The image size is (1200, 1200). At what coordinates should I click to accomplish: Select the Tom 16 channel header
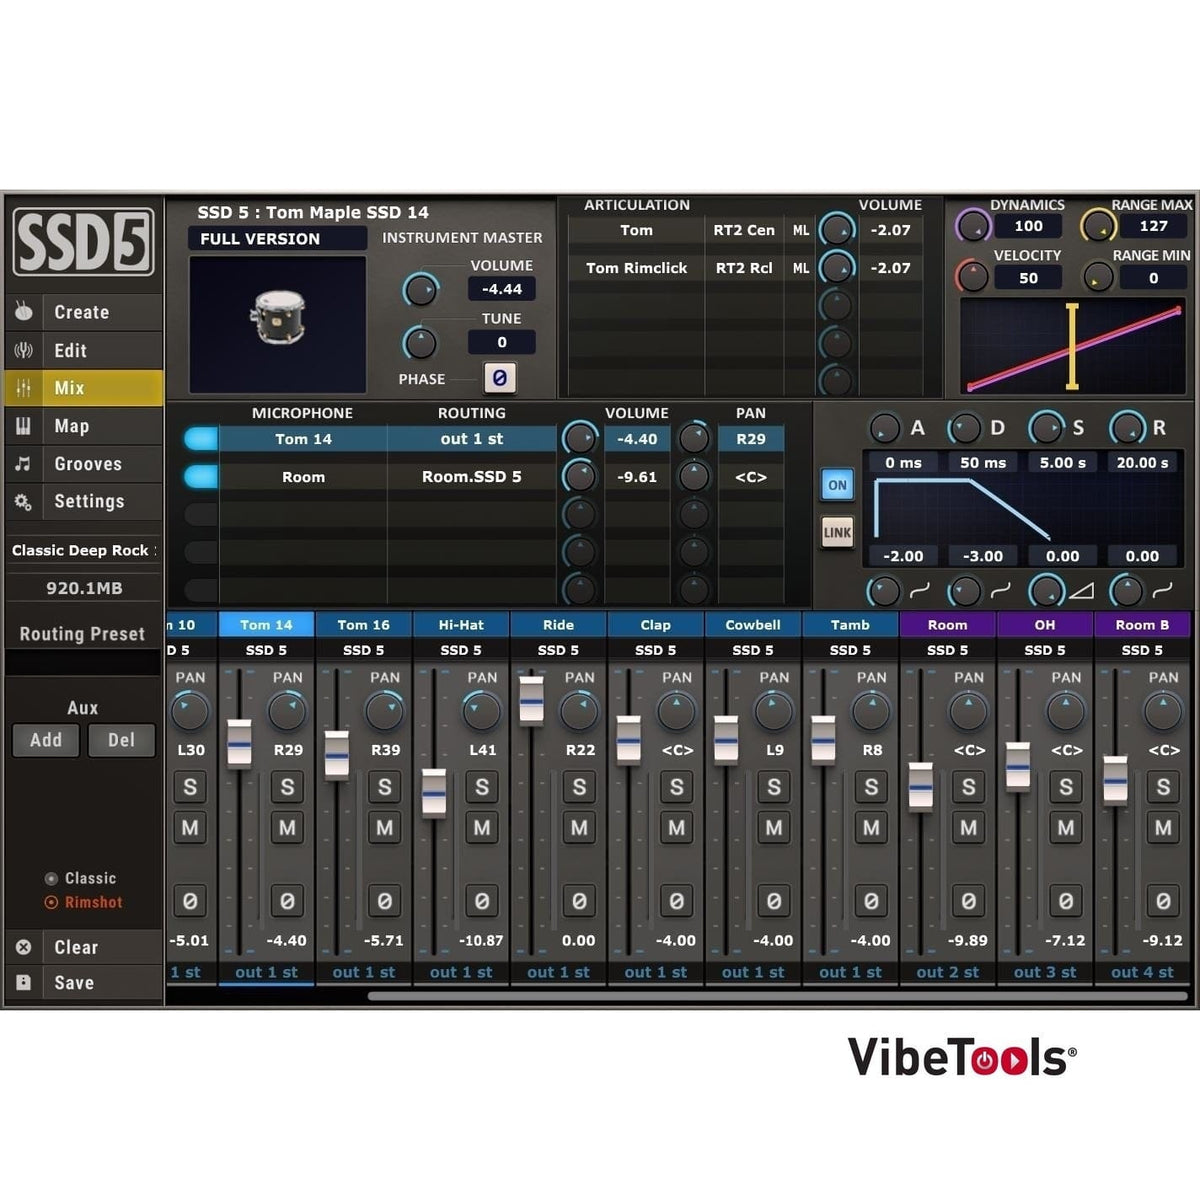364,625
